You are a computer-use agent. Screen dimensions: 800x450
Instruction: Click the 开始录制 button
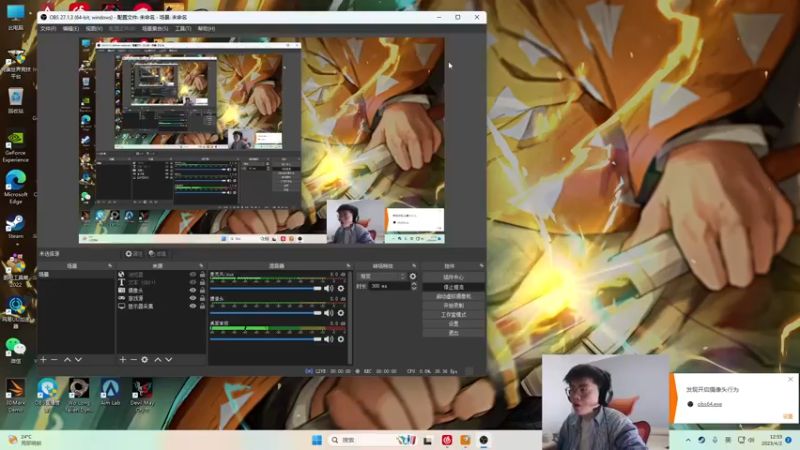point(454,306)
